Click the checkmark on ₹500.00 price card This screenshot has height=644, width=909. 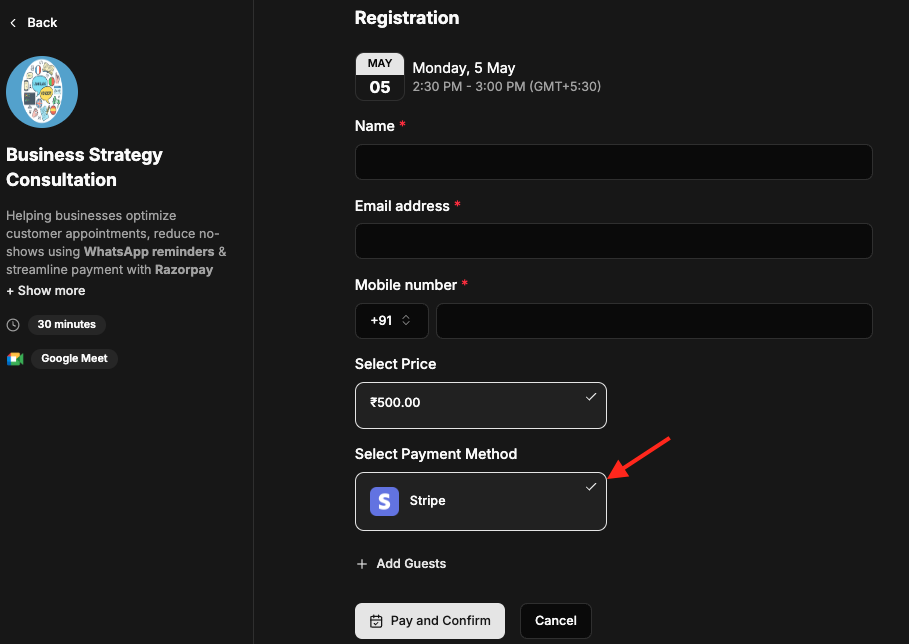[x=591, y=397]
